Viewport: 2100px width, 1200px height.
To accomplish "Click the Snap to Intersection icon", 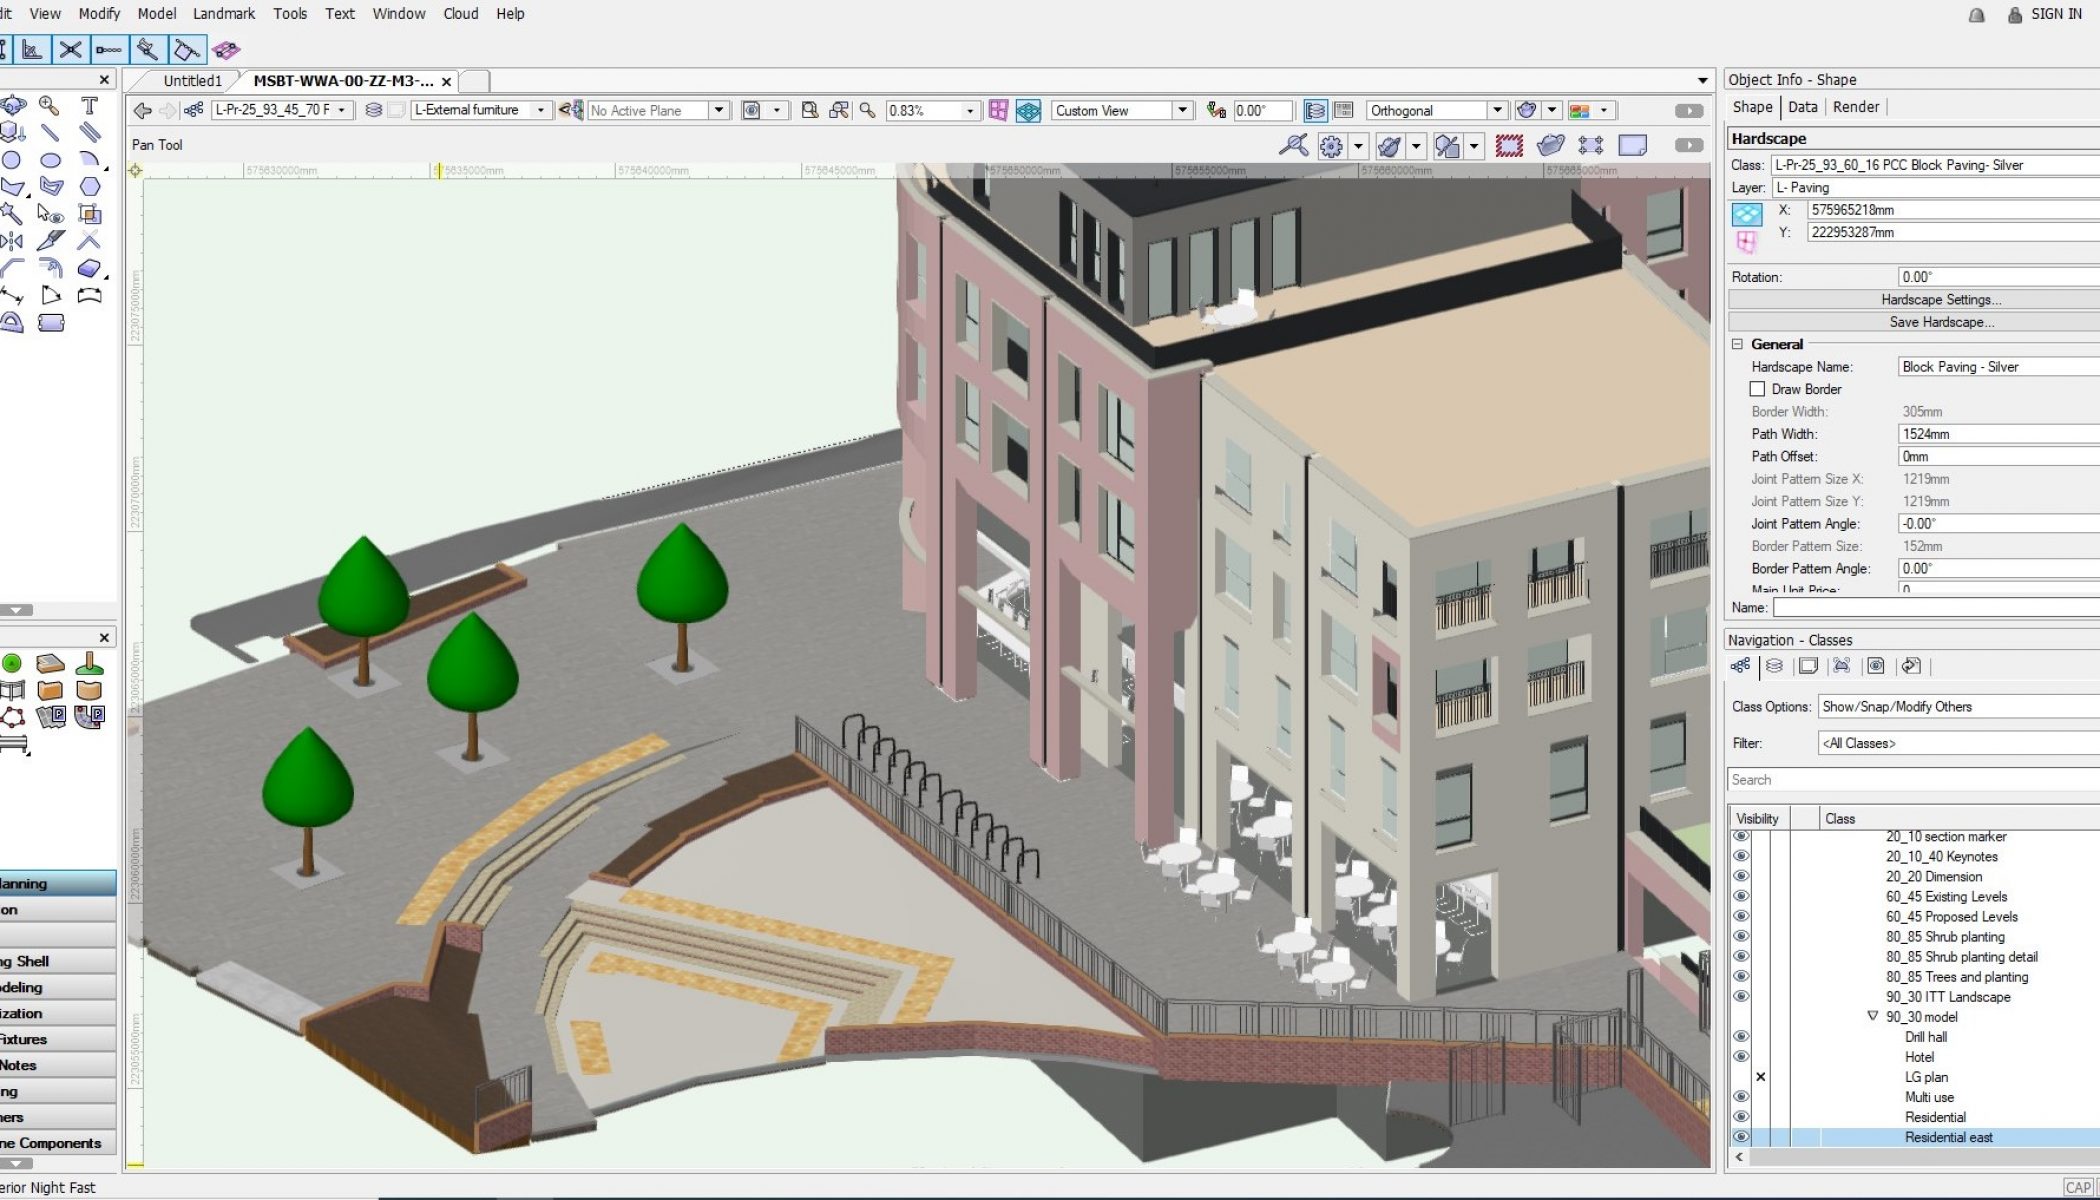I will pos(69,49).
